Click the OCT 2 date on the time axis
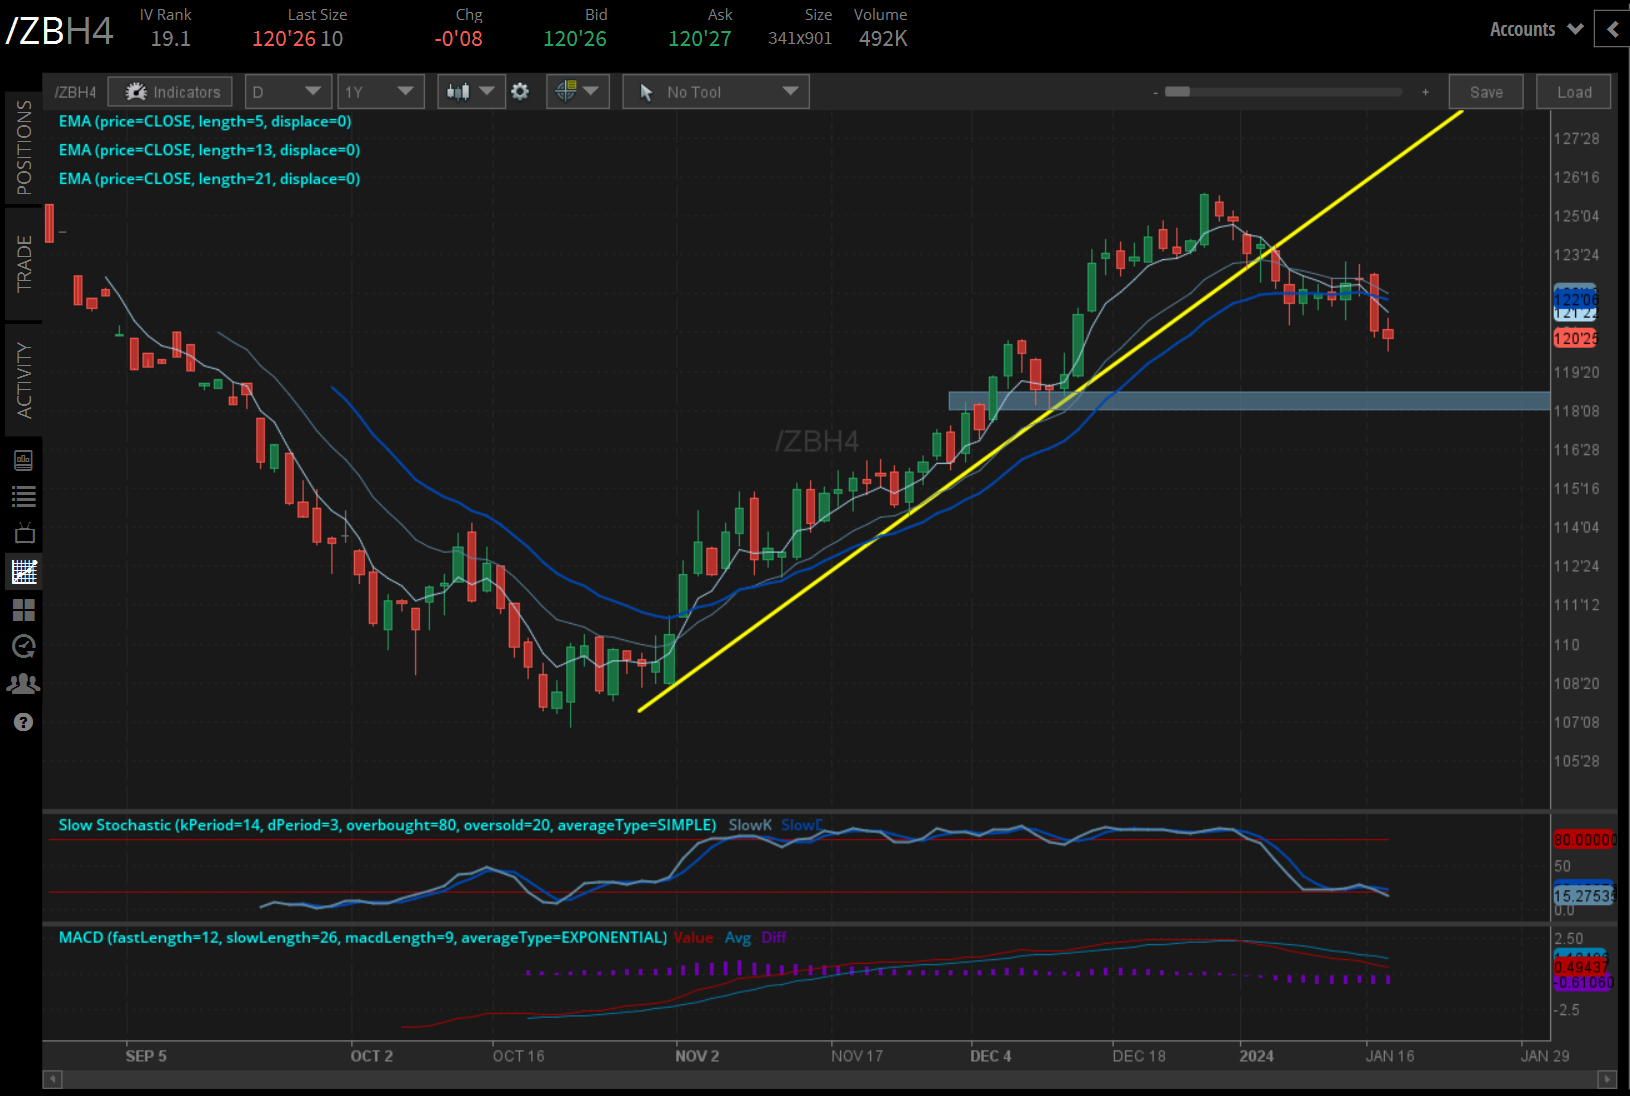This screenshot has width=1630, height=1096. 371,1056
